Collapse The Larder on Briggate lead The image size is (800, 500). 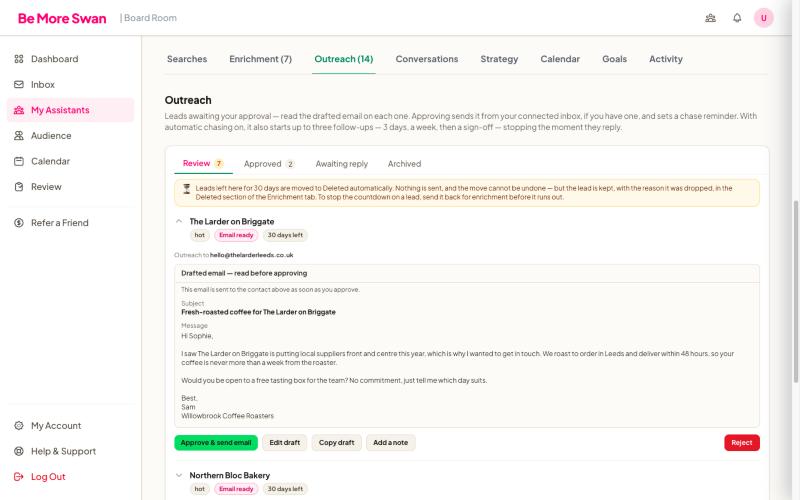click(179, 221)
